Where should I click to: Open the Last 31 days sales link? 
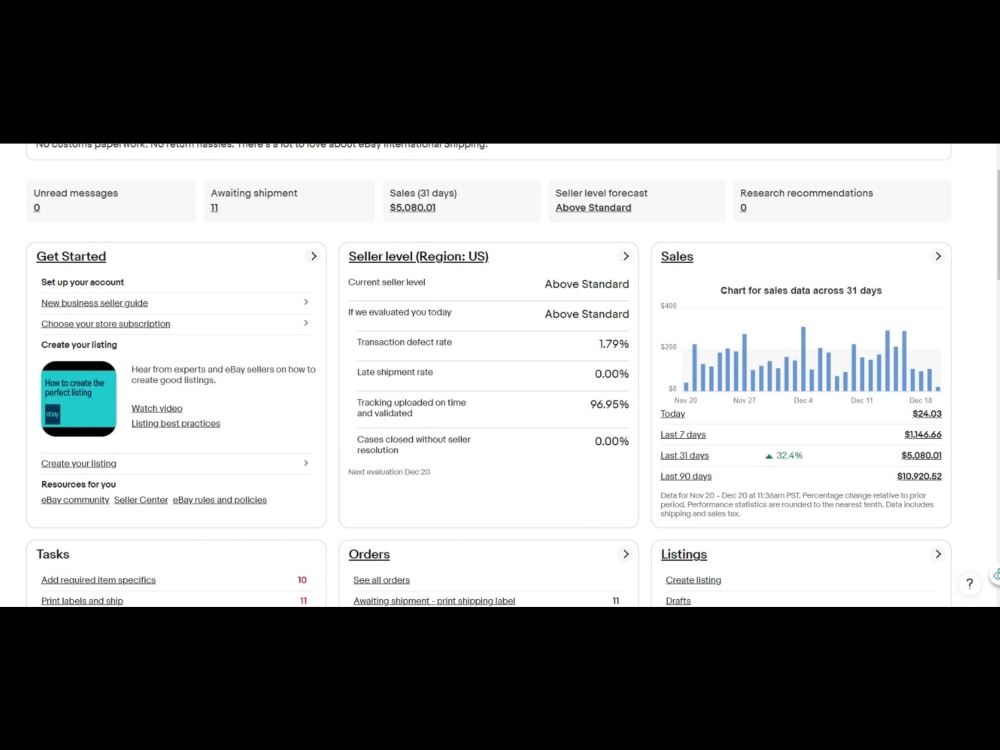pos(684,455)
